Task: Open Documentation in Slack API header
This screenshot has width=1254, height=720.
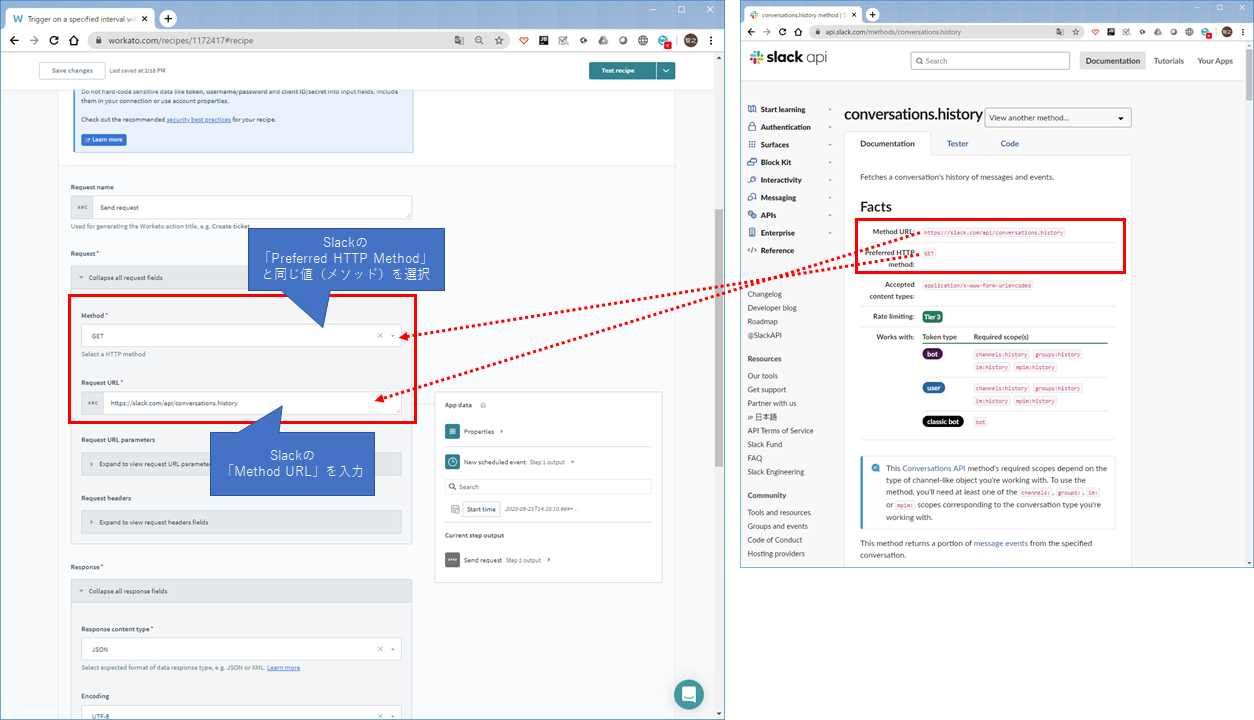Action: [x=1113, y=61]
